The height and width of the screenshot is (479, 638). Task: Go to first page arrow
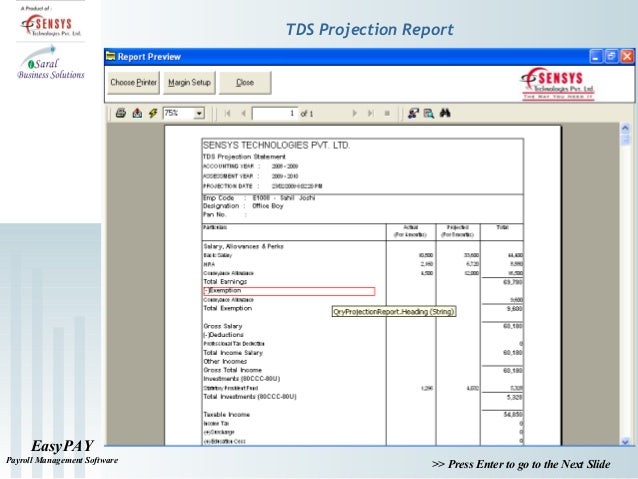[x=227, y=114]
